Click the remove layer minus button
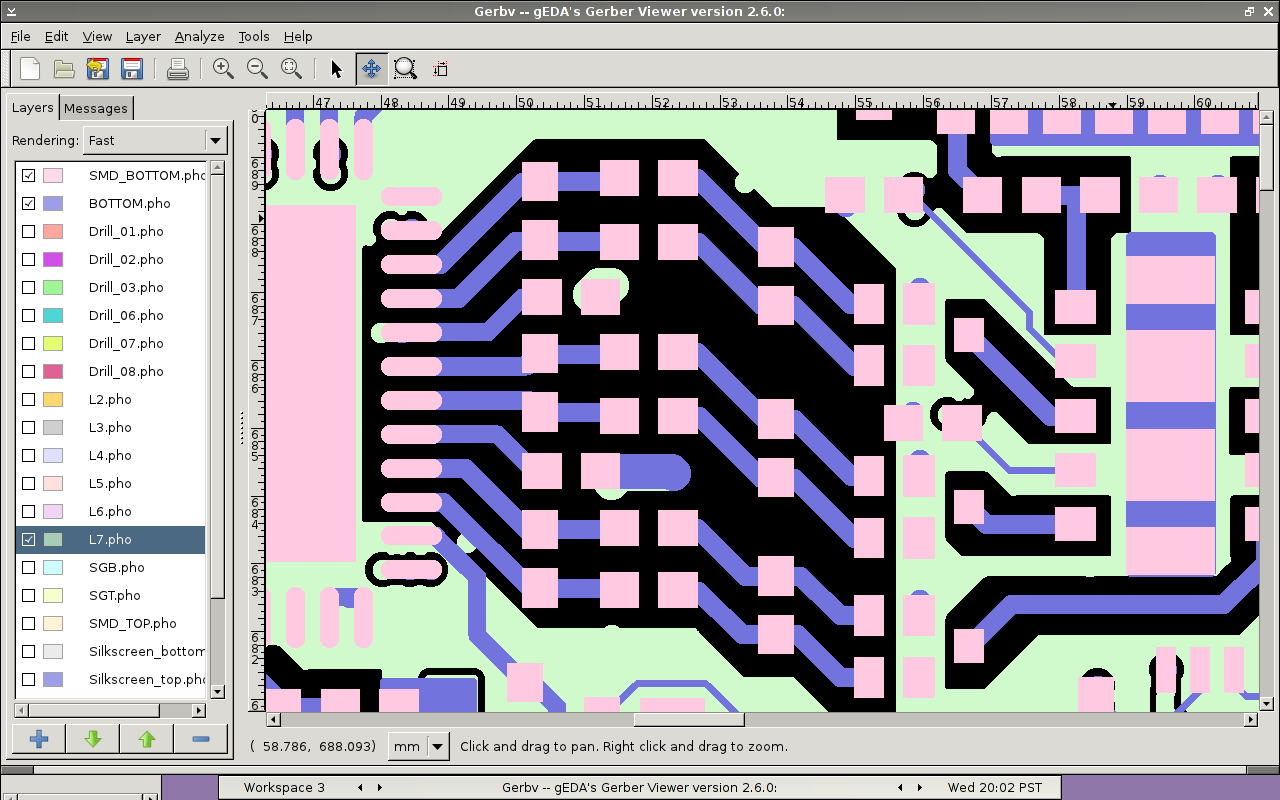Image resolution: width=1280 pixels, height=800 pixels. tap(200, 739)
